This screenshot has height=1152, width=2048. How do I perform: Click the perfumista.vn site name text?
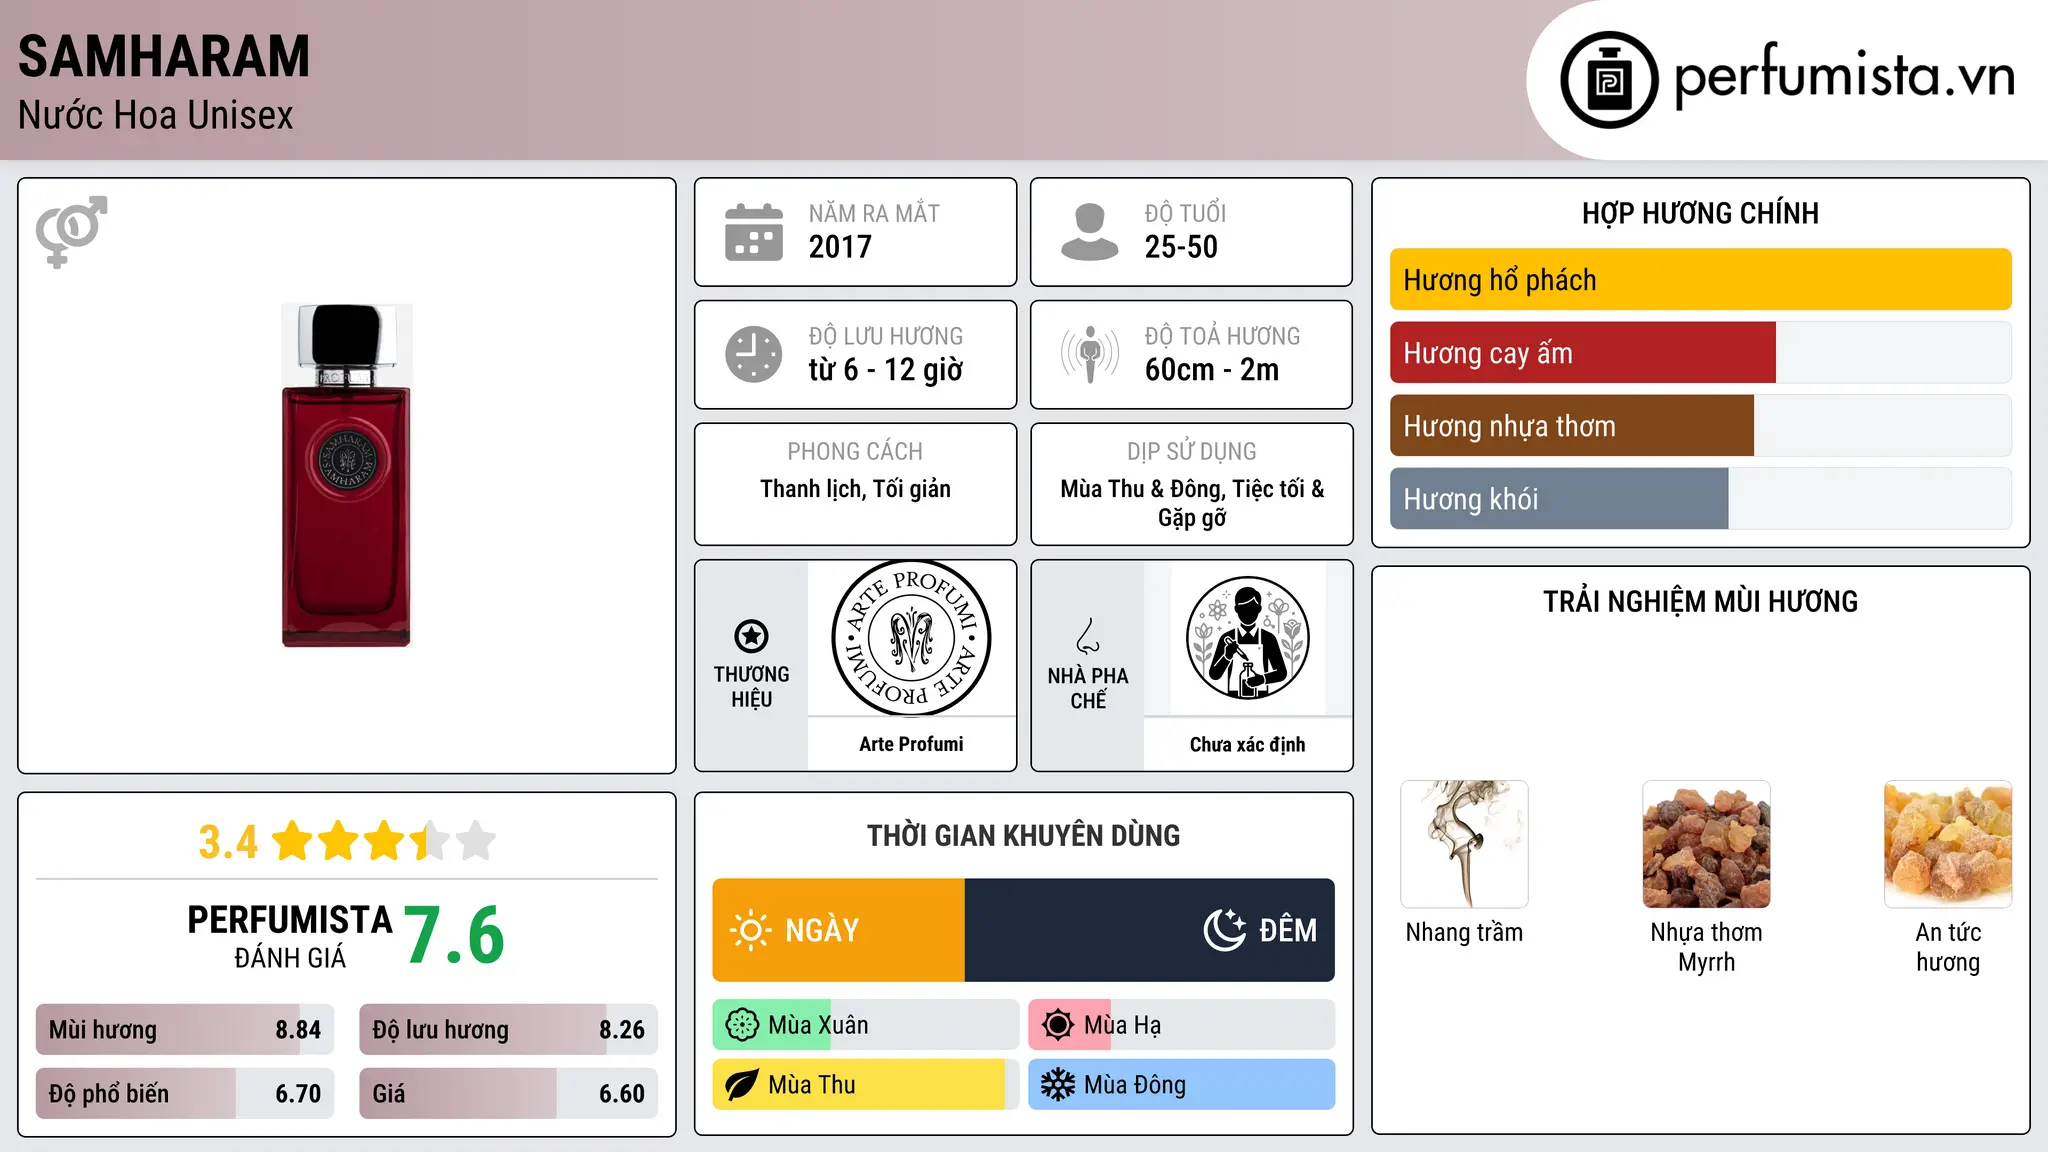pos(1845,76)
